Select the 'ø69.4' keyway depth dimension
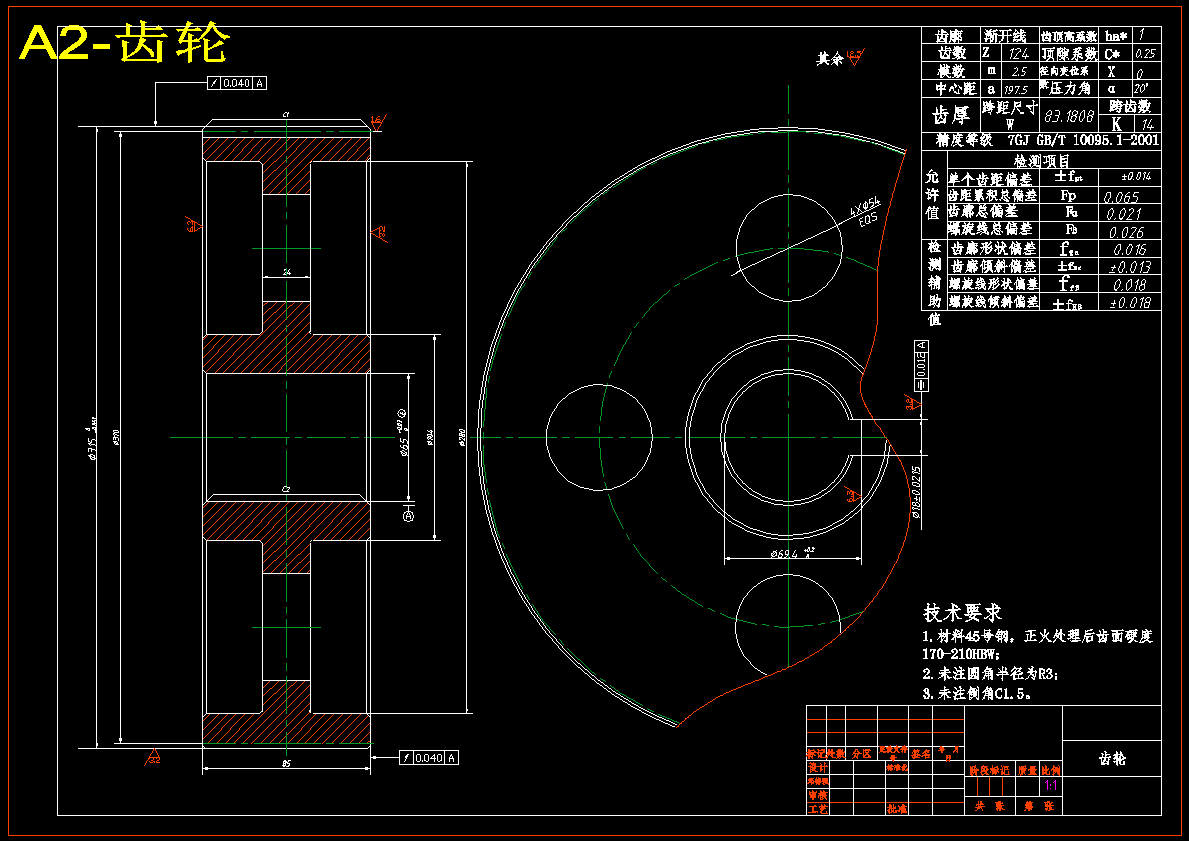 [793, 553]
